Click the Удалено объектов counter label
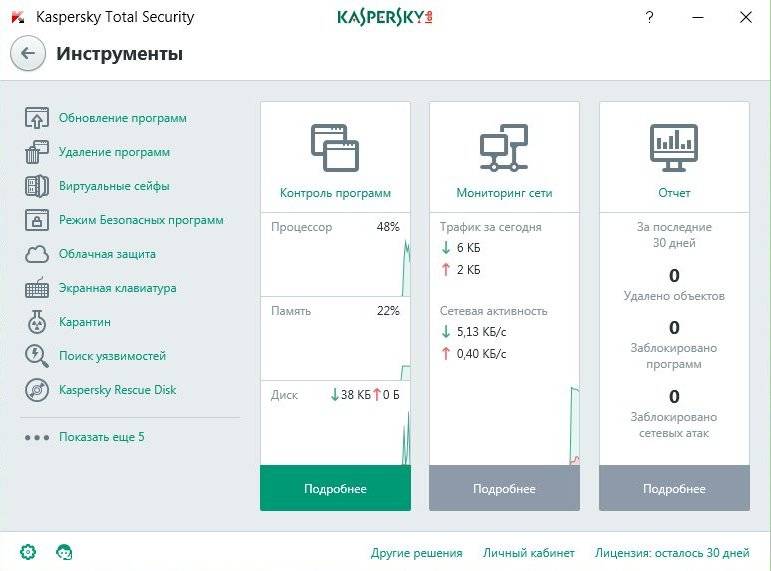This screenshot has width=771, height=571. [674, 296]
